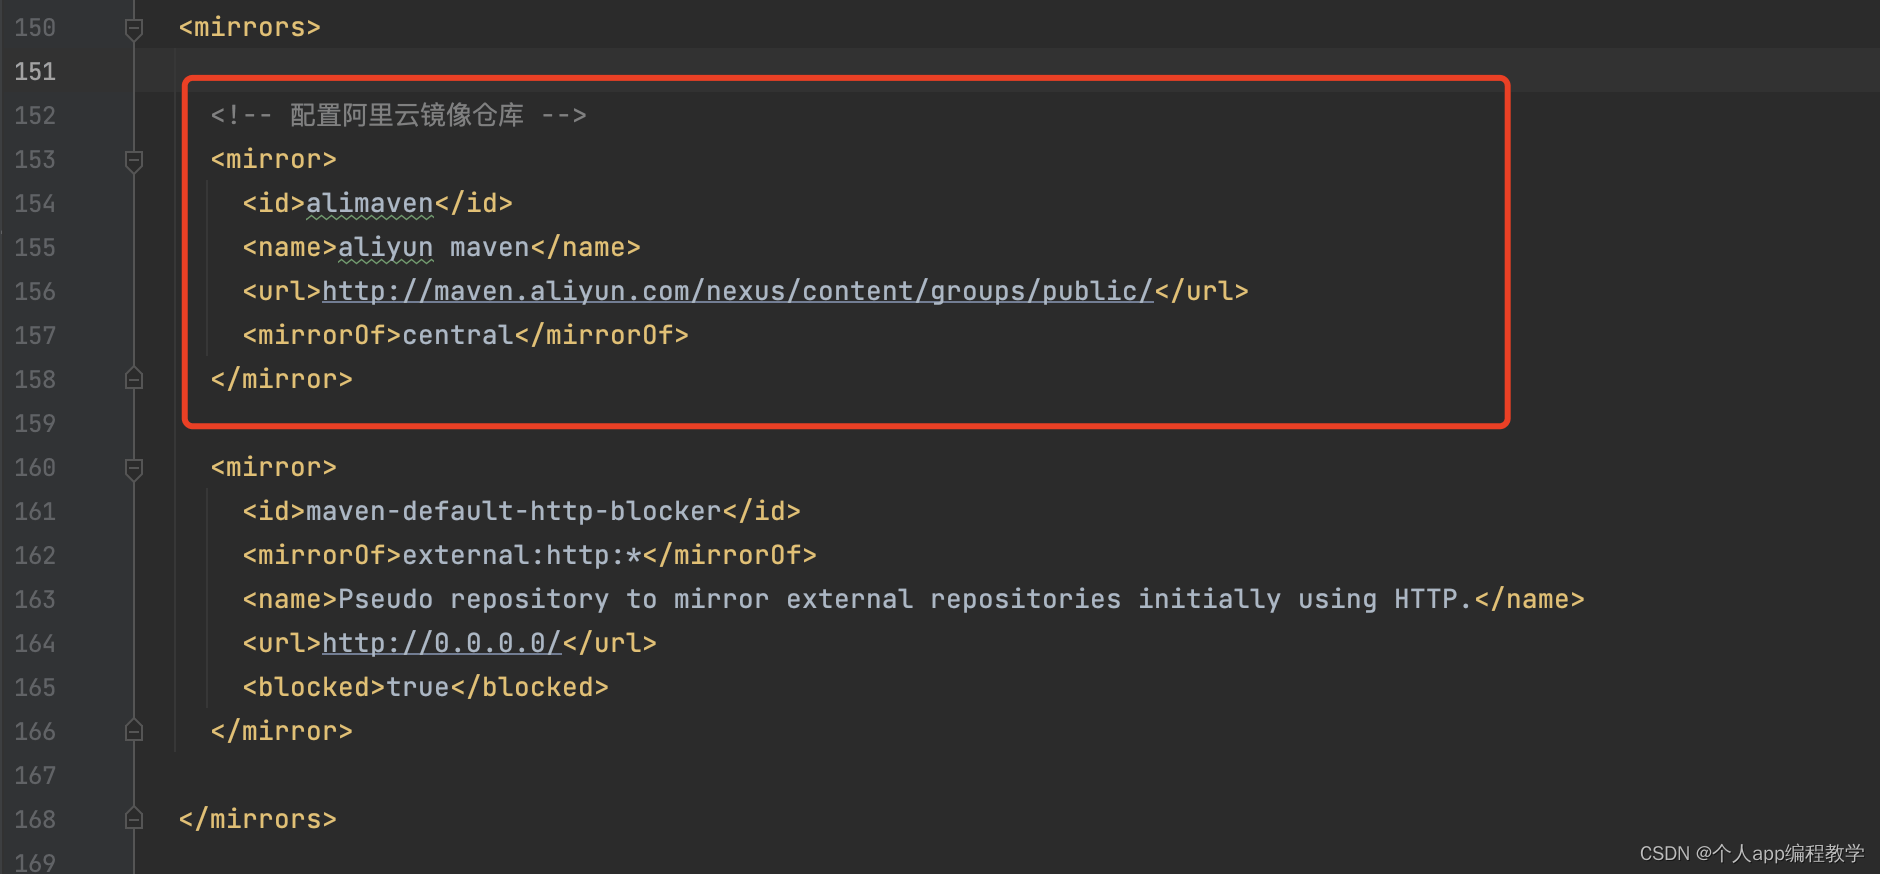Click external:http:* mirrorOf value

pos(522,555)
